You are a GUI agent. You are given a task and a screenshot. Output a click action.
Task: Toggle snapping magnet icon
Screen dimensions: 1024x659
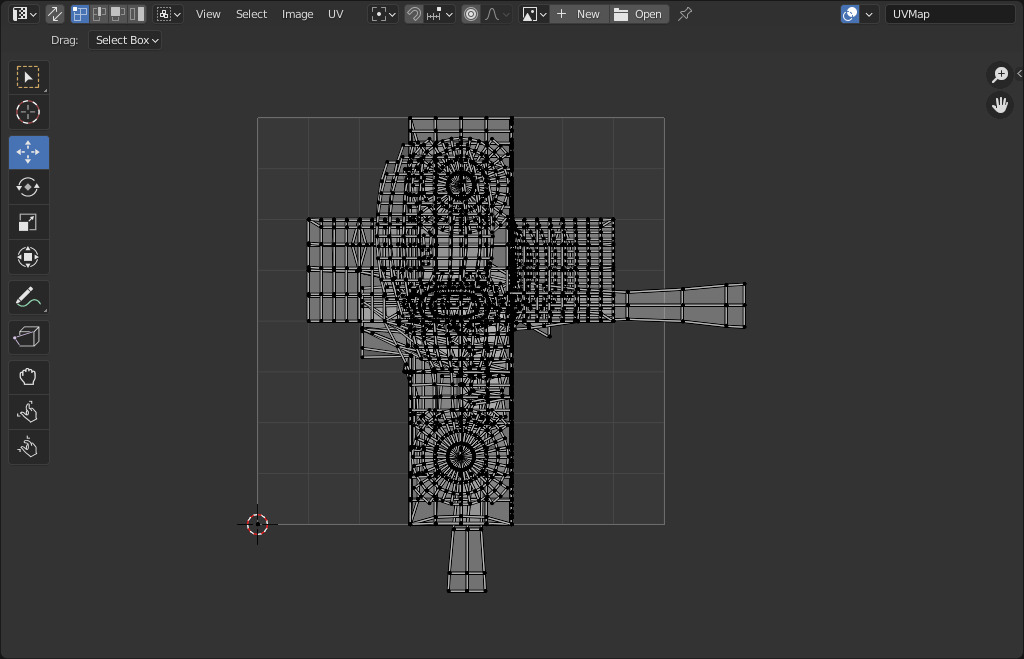[x=413, y=14]
